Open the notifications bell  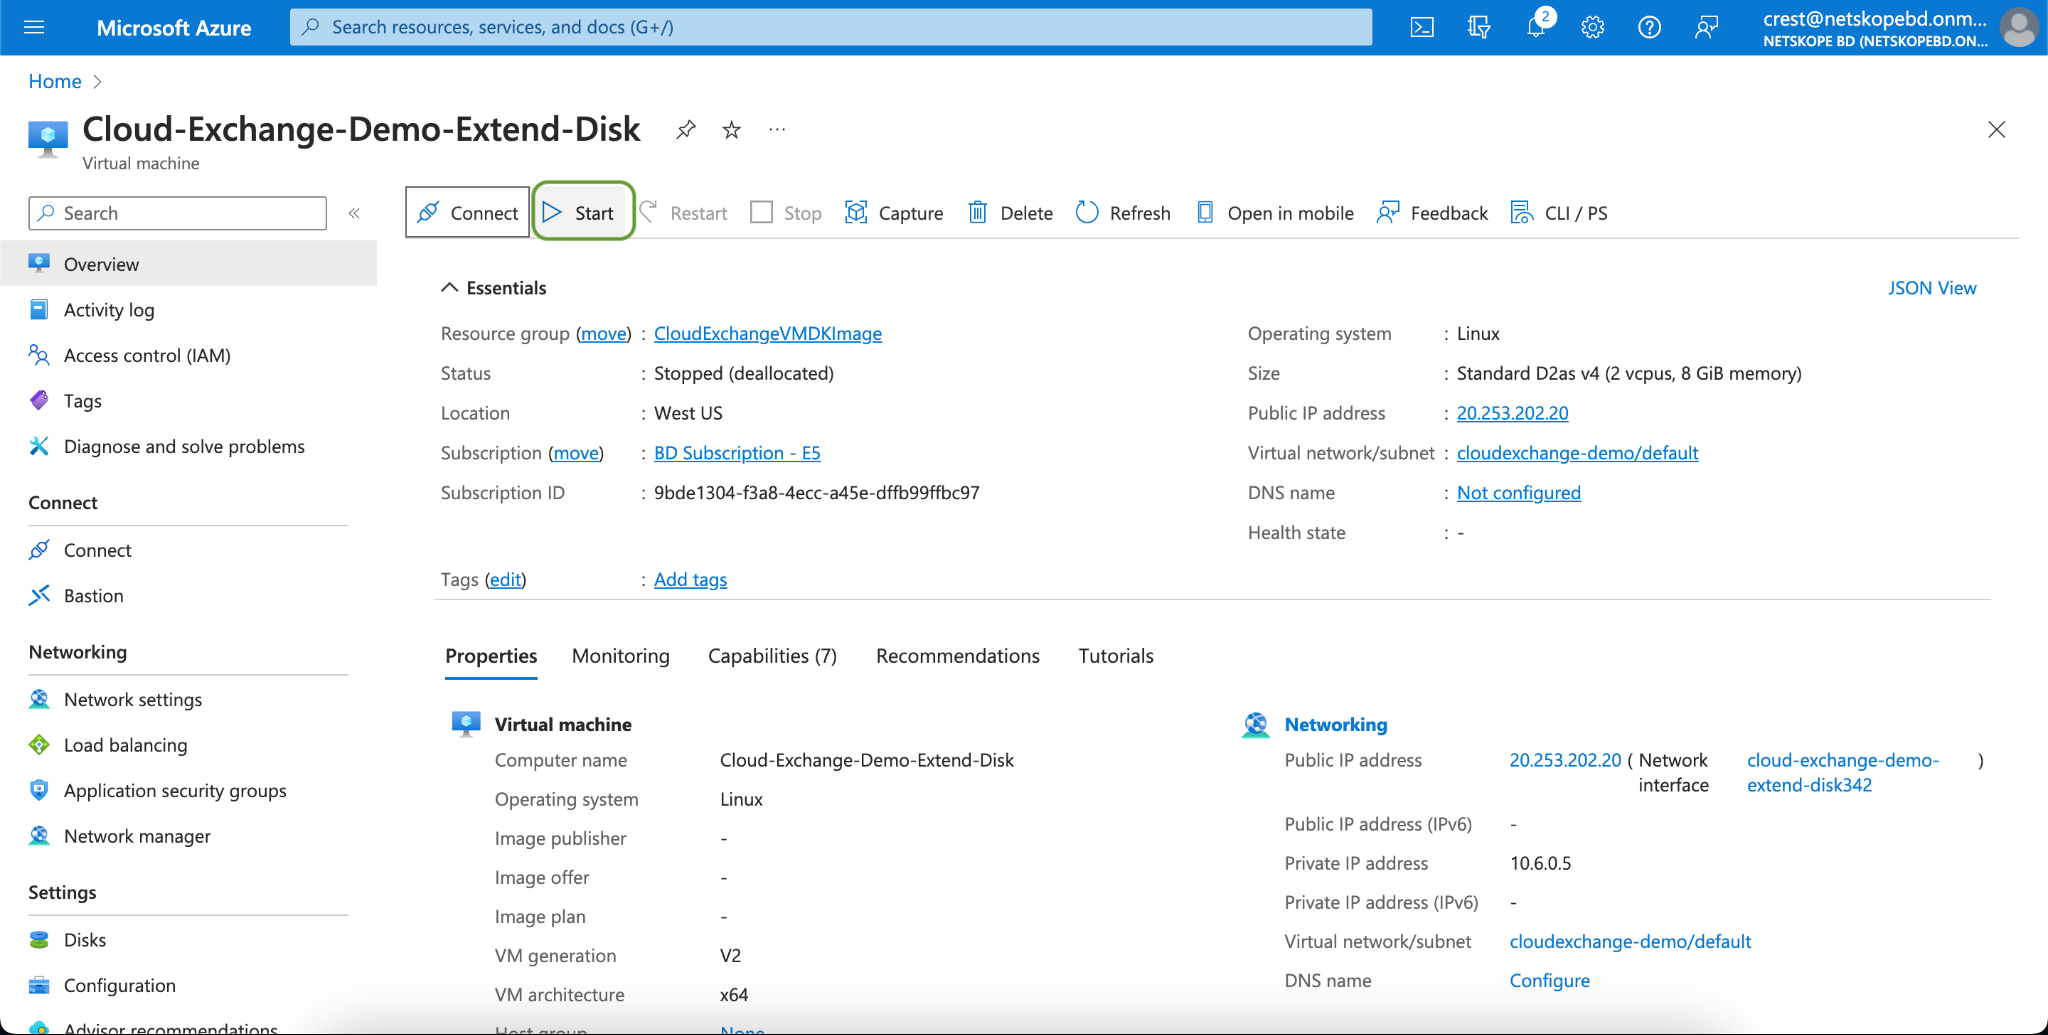tap(1537, 27)
